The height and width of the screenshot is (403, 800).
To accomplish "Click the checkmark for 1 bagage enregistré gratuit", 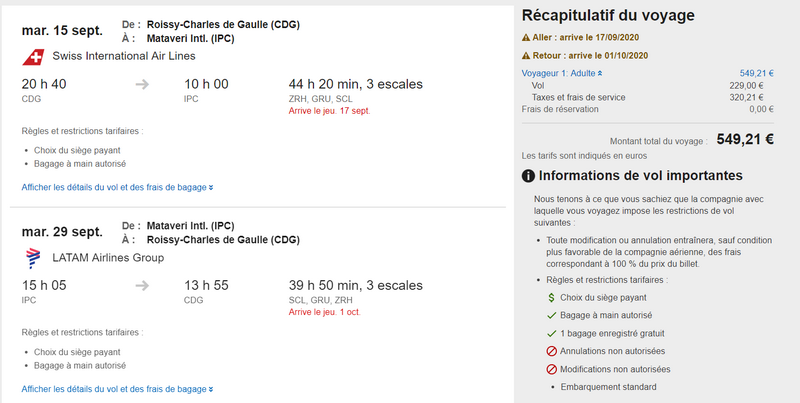I will pyautogui.click(x=552, y=334).
